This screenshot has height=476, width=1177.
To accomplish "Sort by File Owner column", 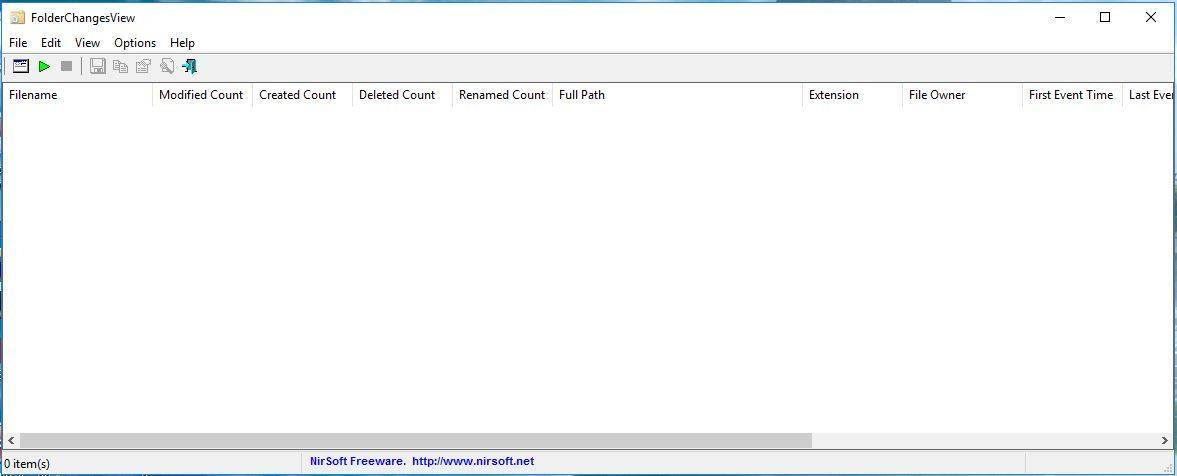I will [x=962, y=95].
